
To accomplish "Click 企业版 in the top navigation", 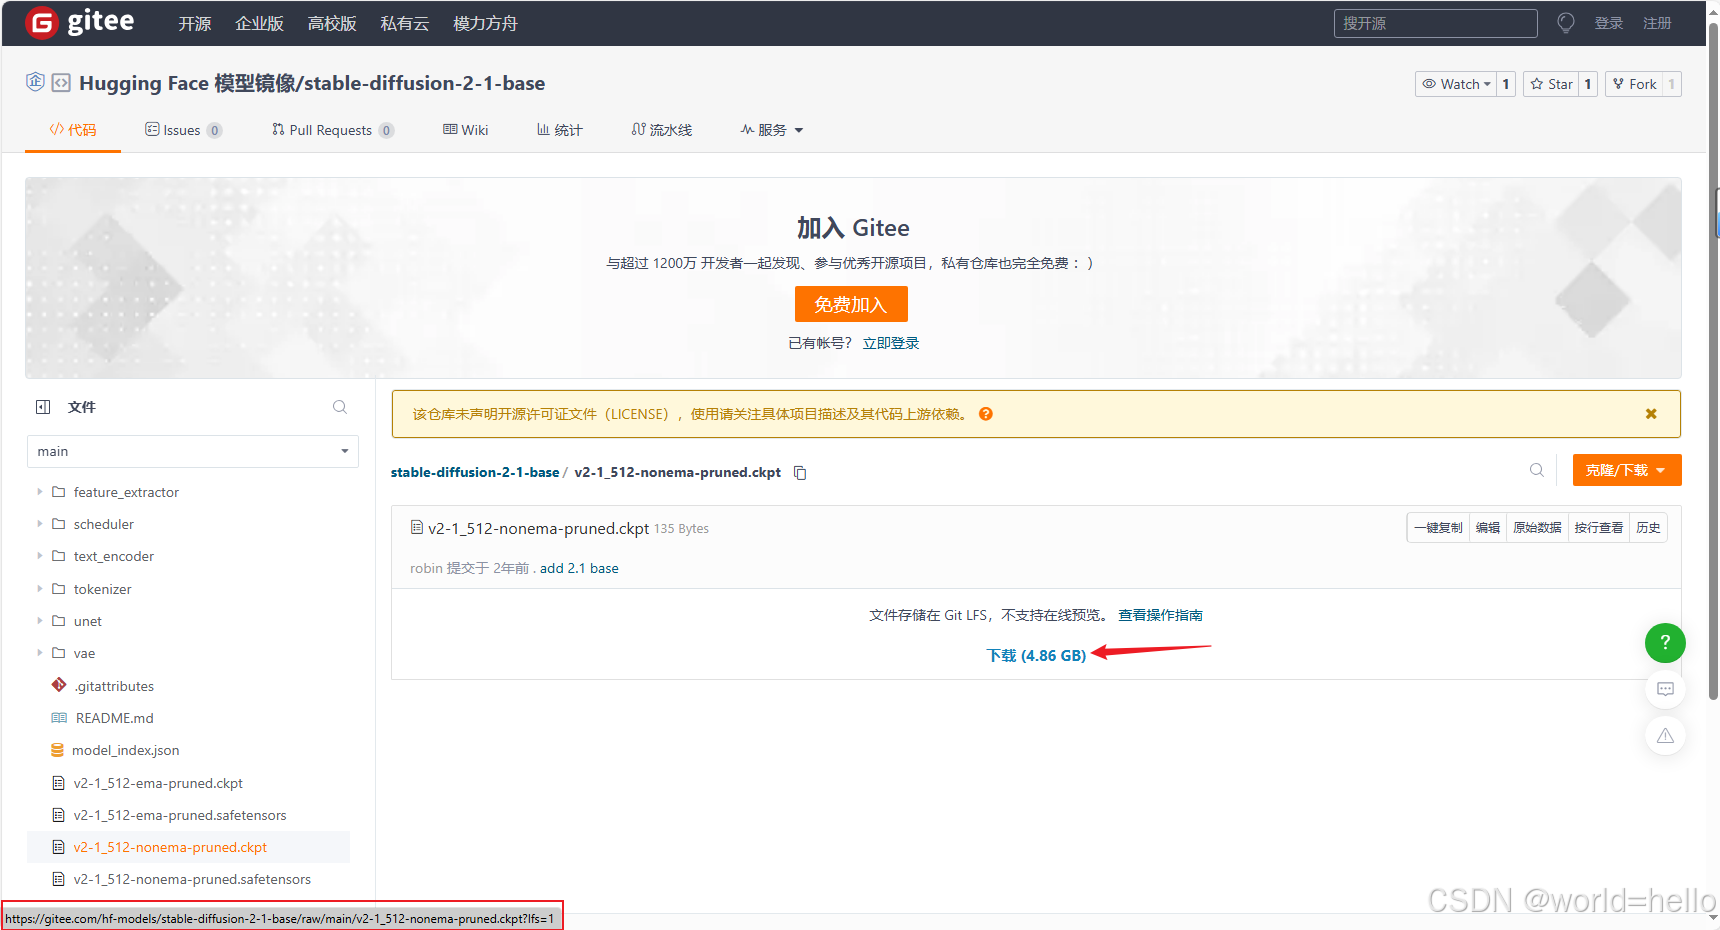I will [260, 23].
